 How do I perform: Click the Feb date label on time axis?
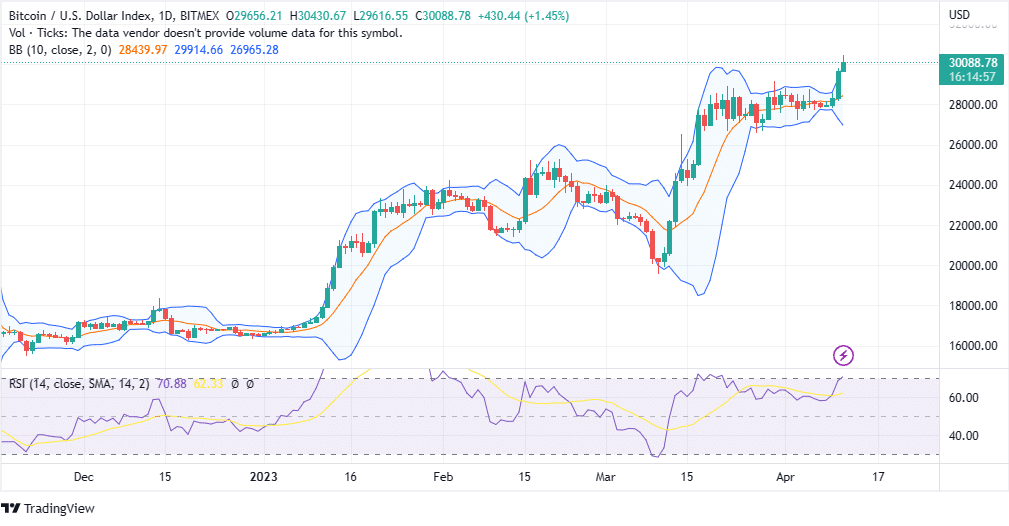443,477
